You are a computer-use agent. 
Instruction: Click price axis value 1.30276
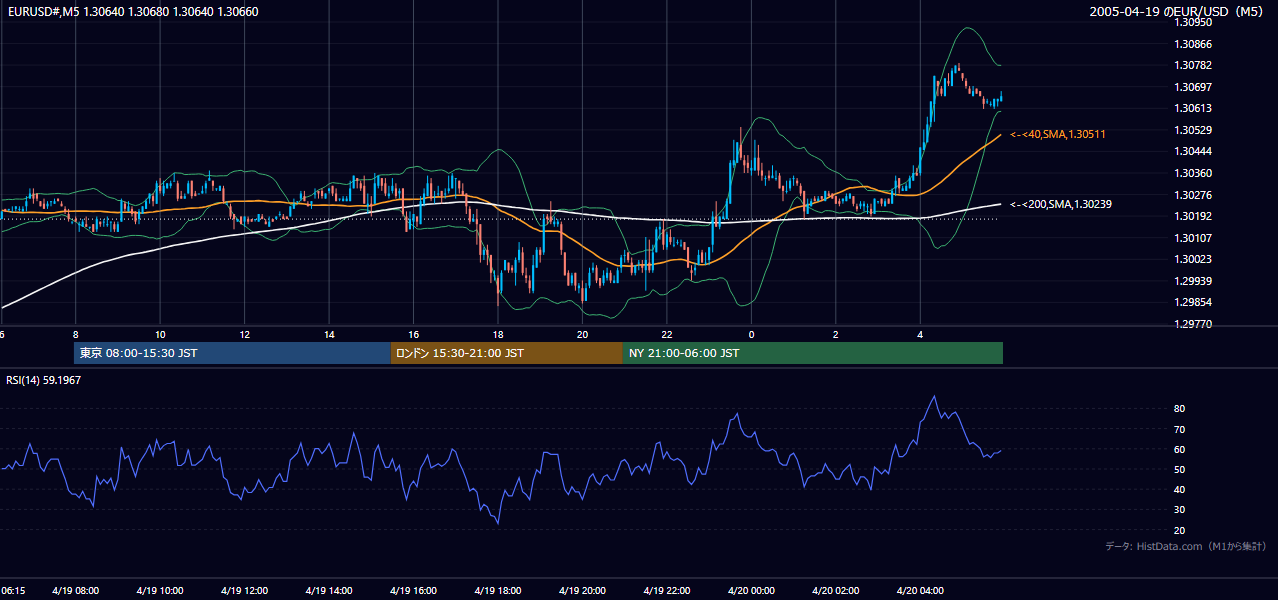(x=1194, y=195)
